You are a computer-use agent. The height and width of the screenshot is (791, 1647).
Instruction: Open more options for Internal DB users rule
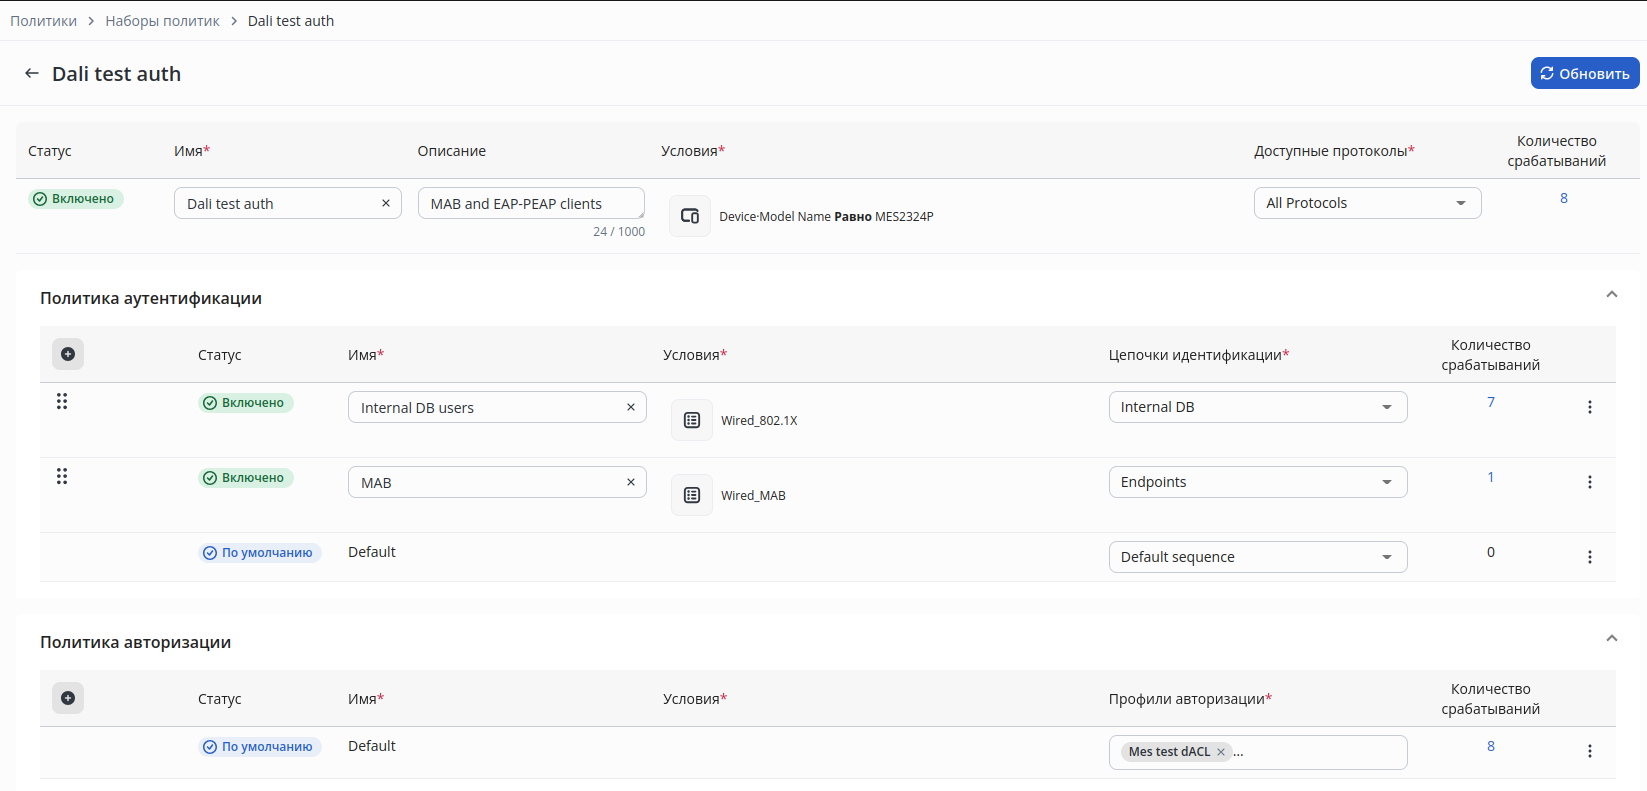1590,407
